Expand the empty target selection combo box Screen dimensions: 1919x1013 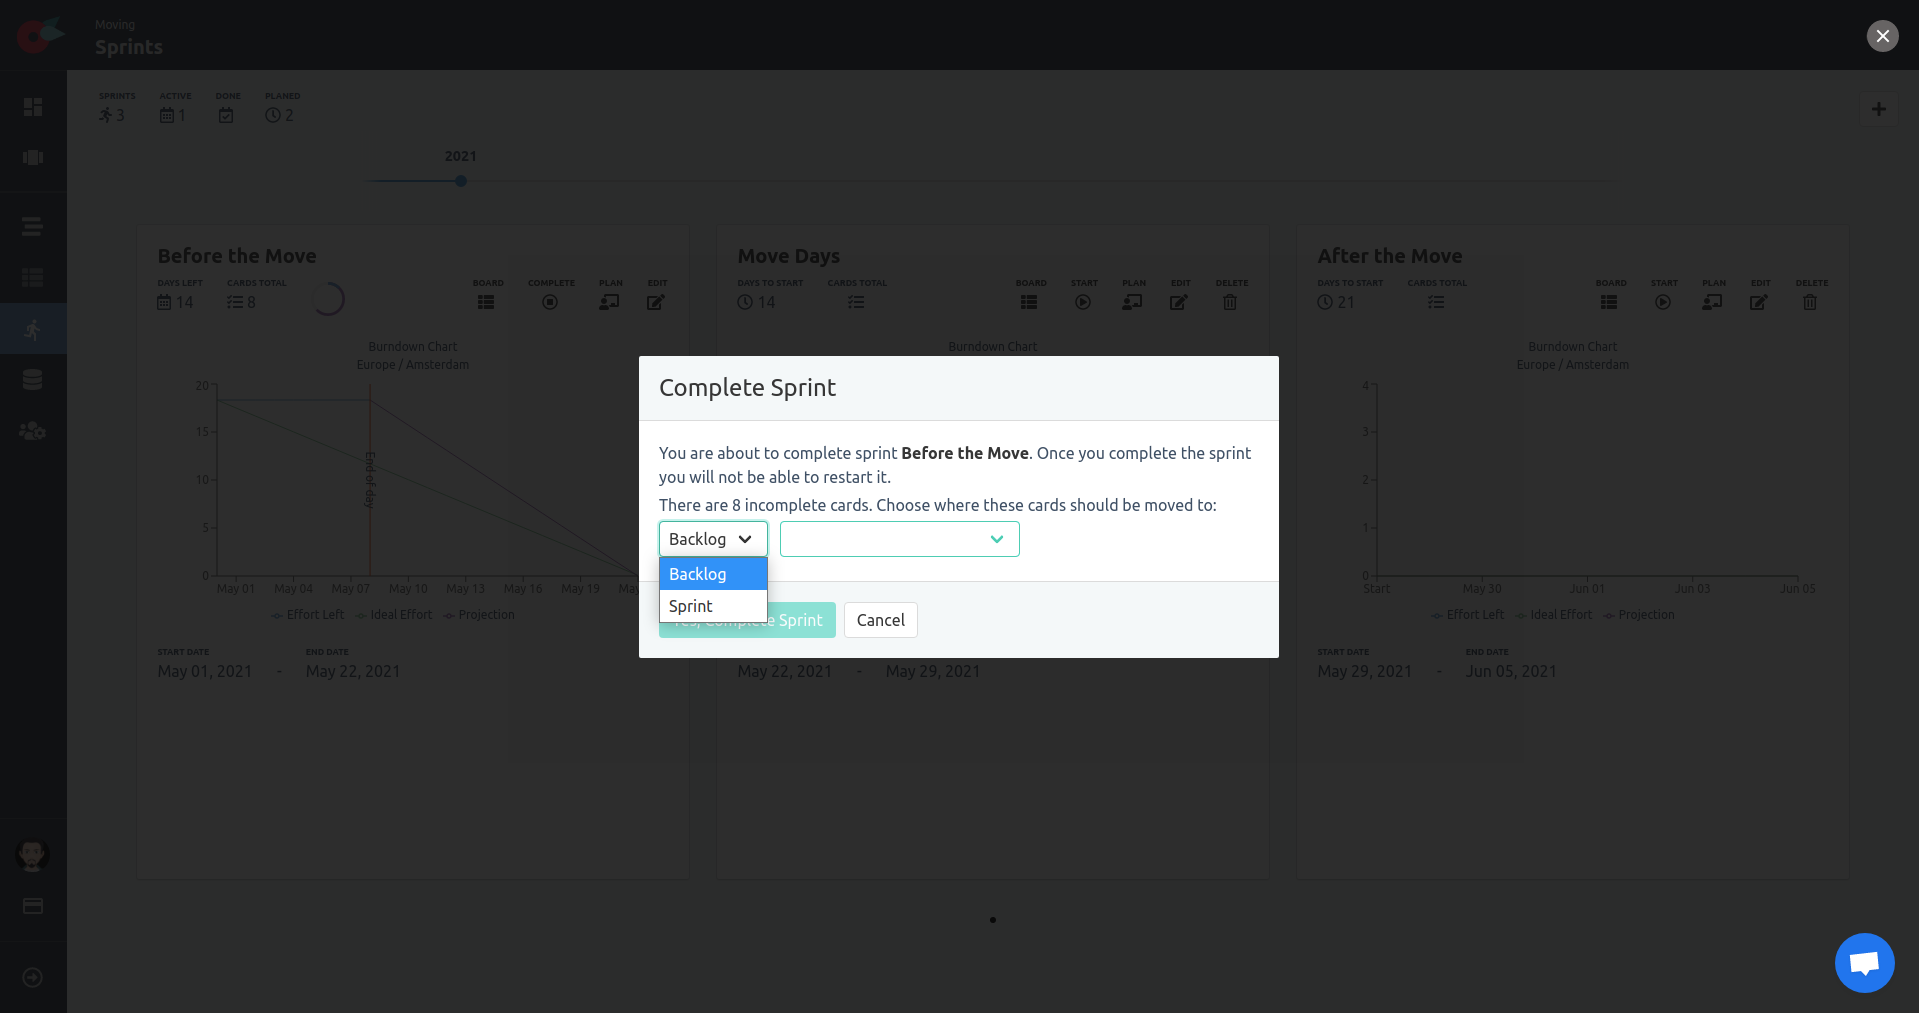899,539
